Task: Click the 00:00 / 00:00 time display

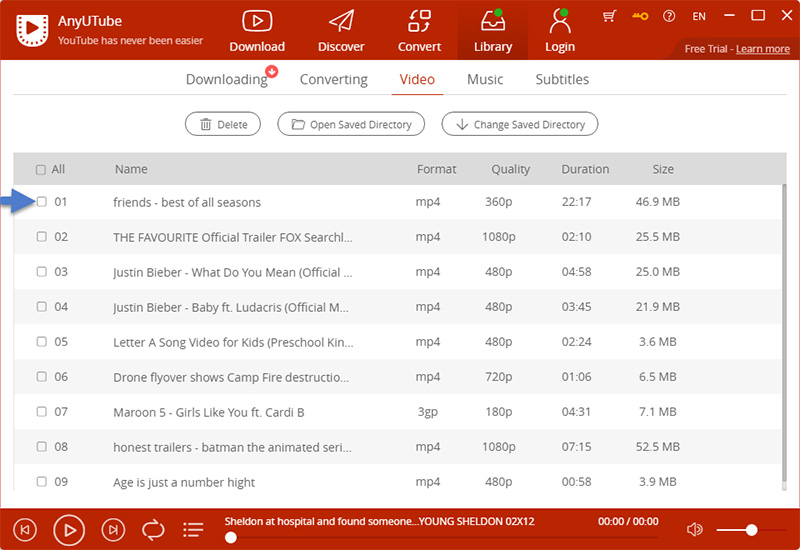Action: 628,521
